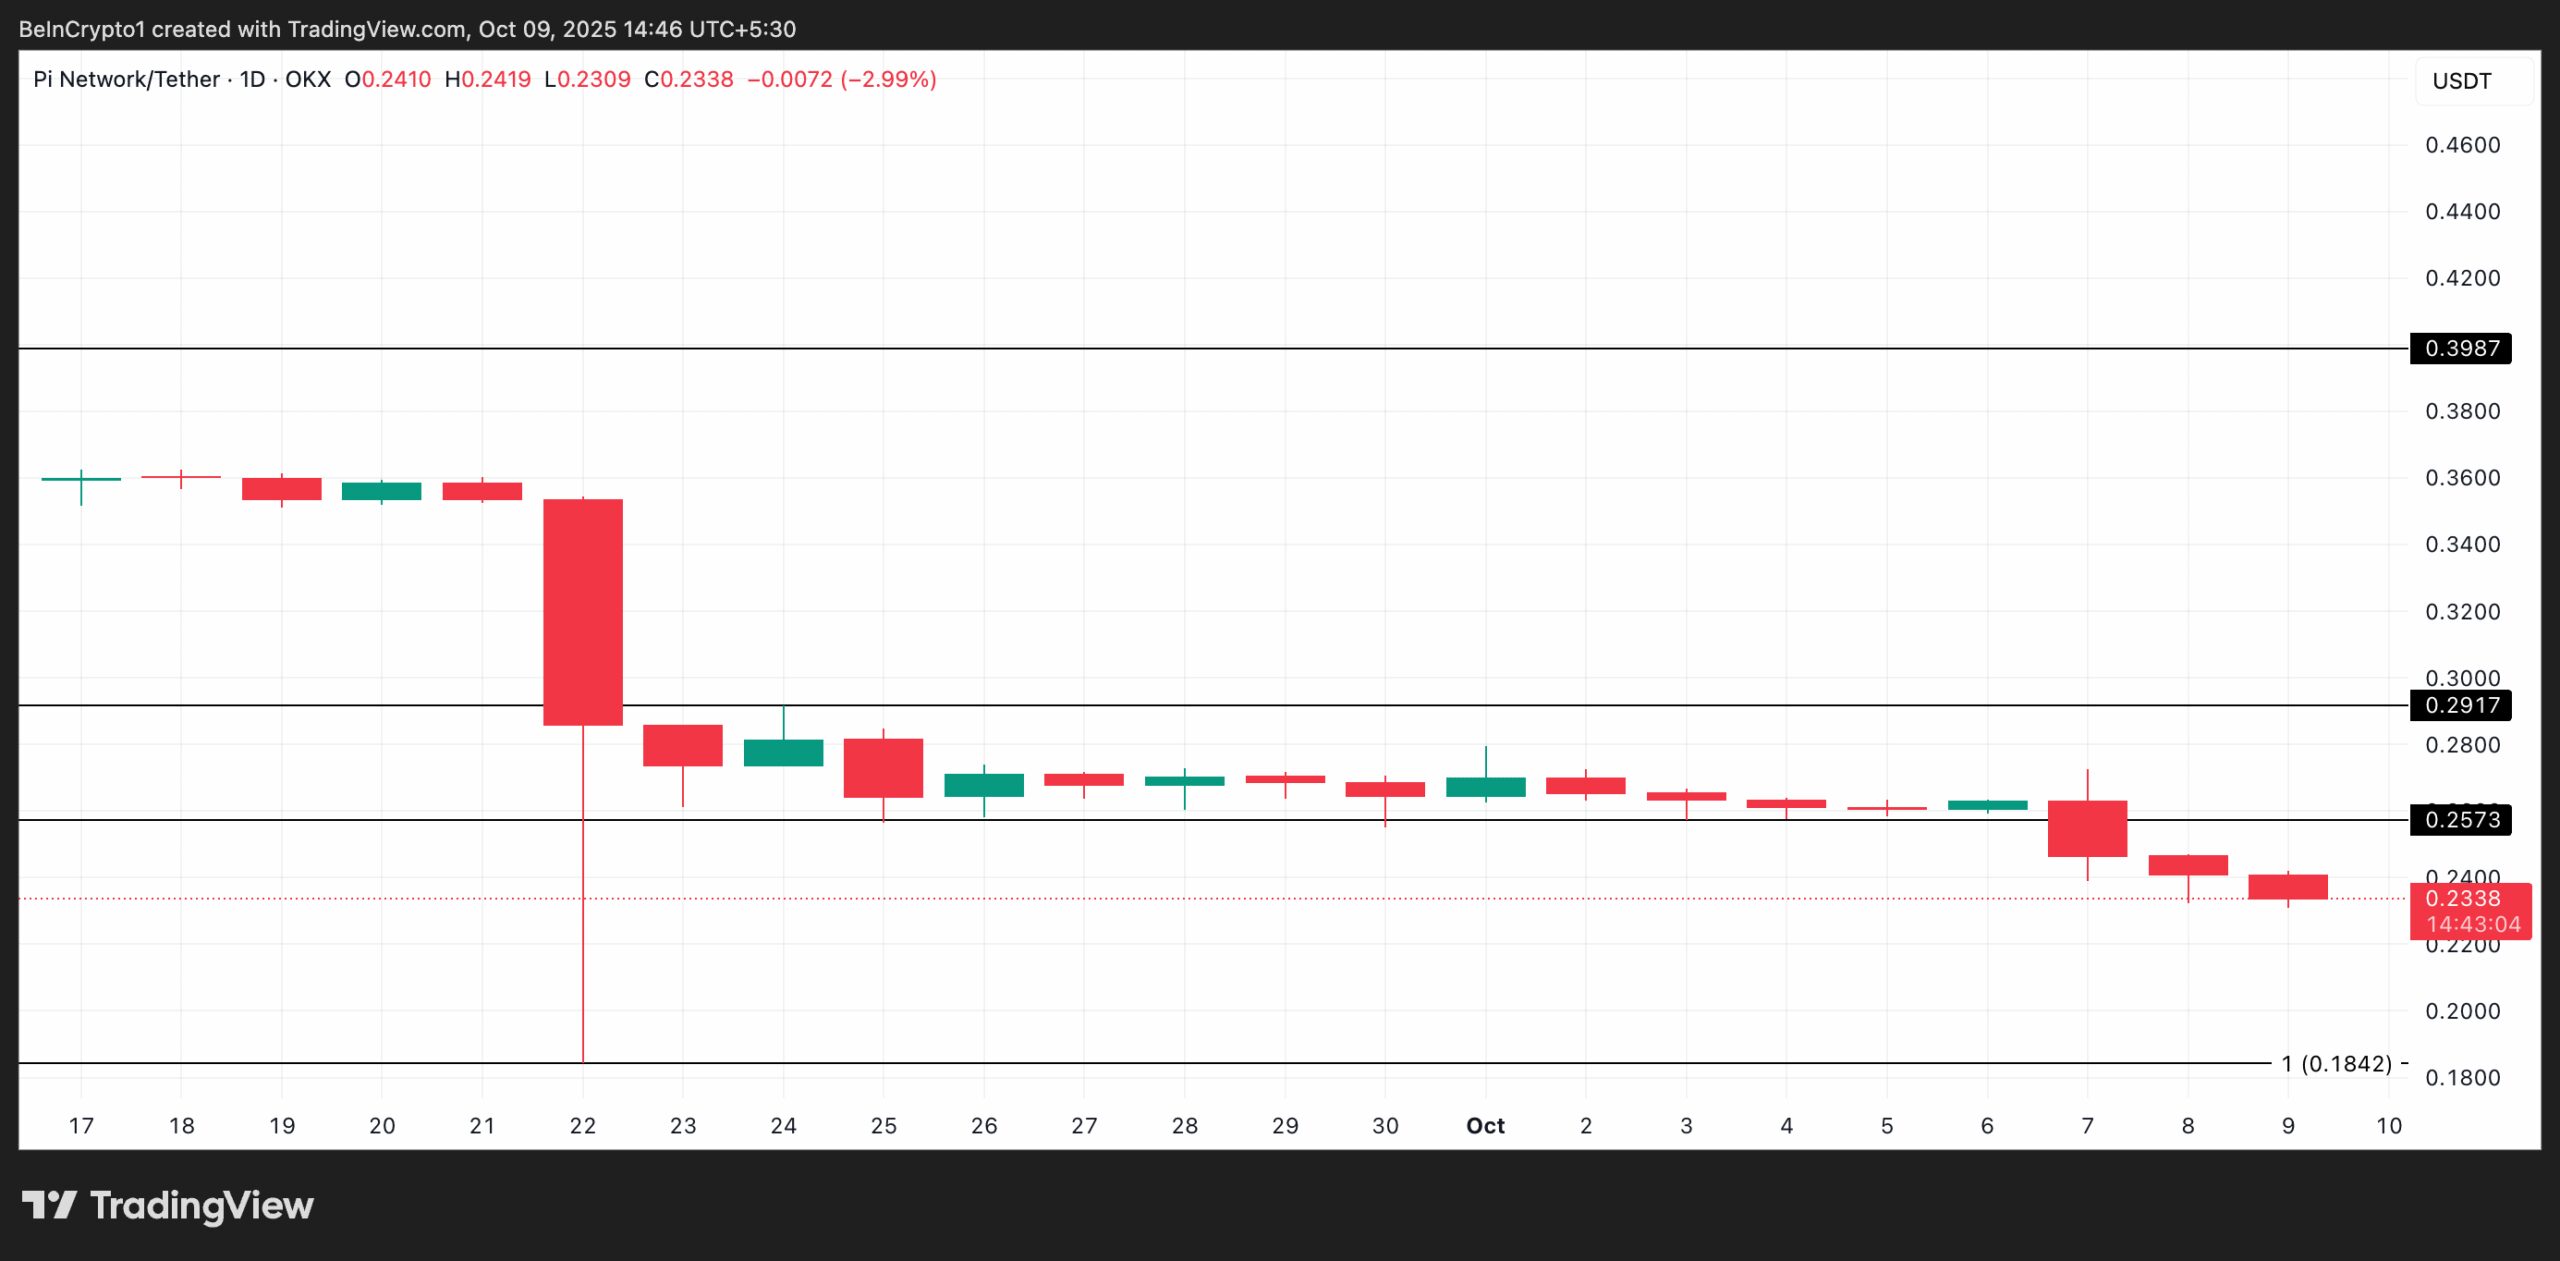Click the green candle on October 1
Image resolution: width=2560 pixels, height=1261 pixels.
click(x=1485, y=787)
